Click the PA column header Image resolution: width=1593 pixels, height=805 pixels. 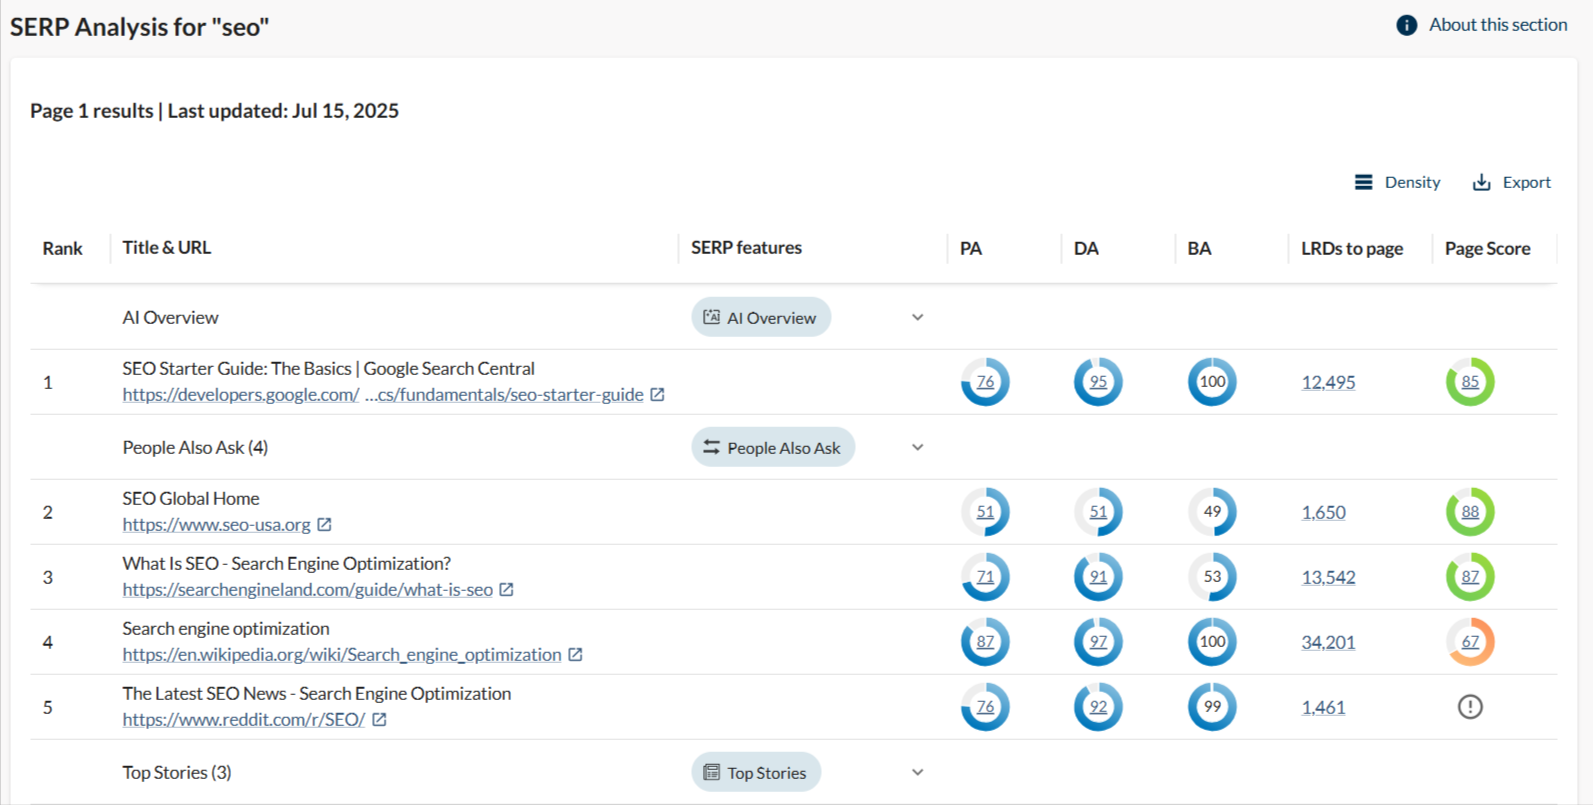(971, 248)
